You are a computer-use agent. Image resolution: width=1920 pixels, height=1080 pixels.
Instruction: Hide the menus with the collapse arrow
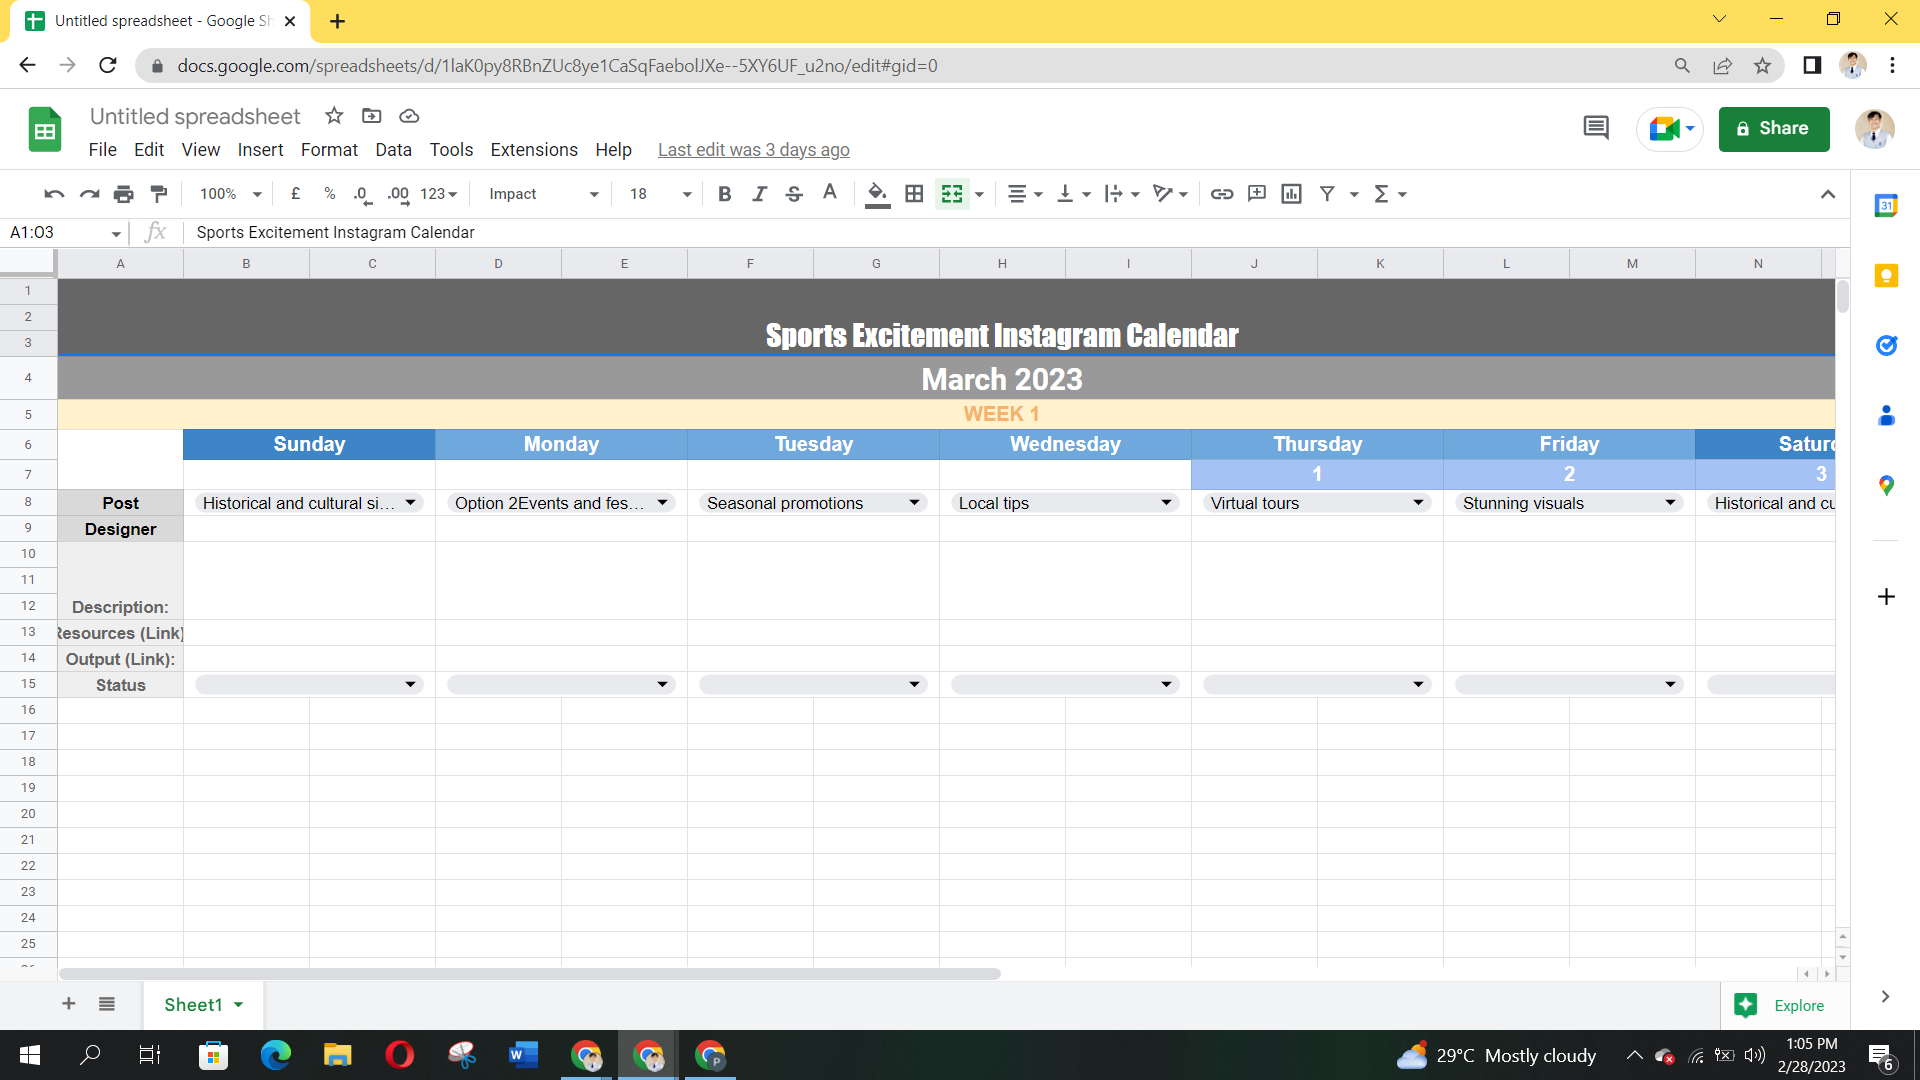(x=1828, y=194)
